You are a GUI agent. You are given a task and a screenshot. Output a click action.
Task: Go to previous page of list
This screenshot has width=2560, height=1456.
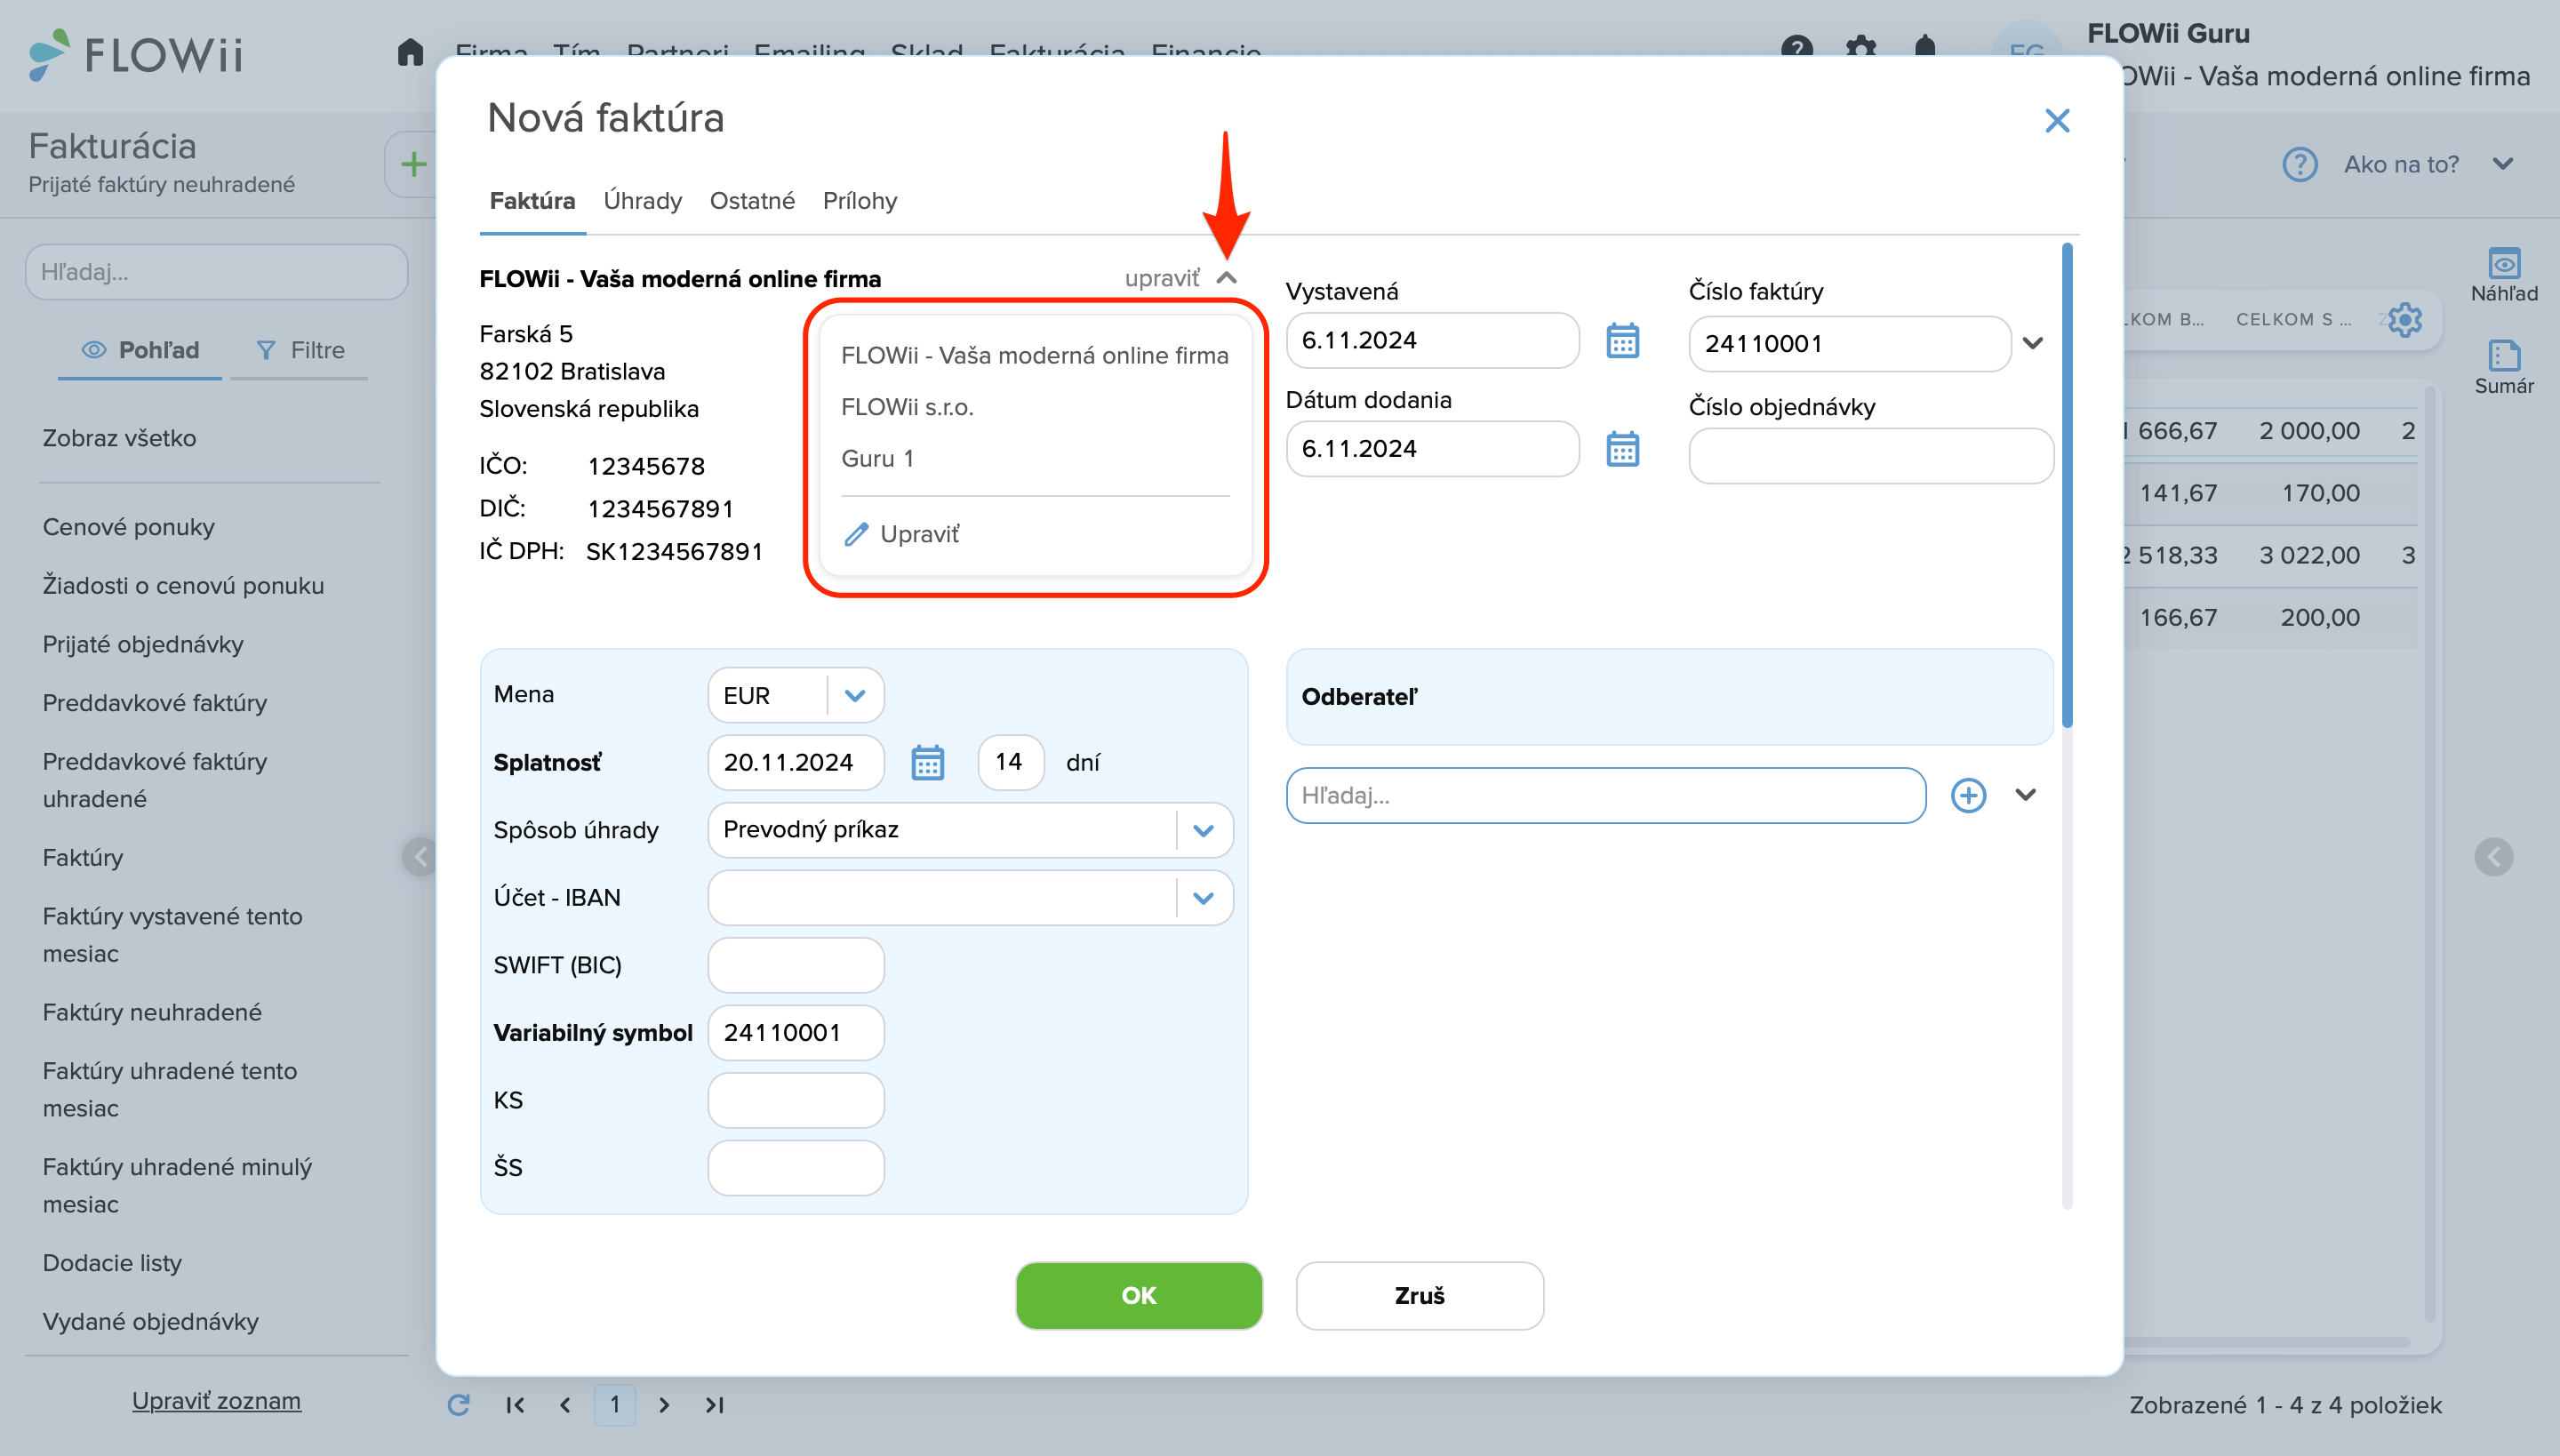[565, 1405]
